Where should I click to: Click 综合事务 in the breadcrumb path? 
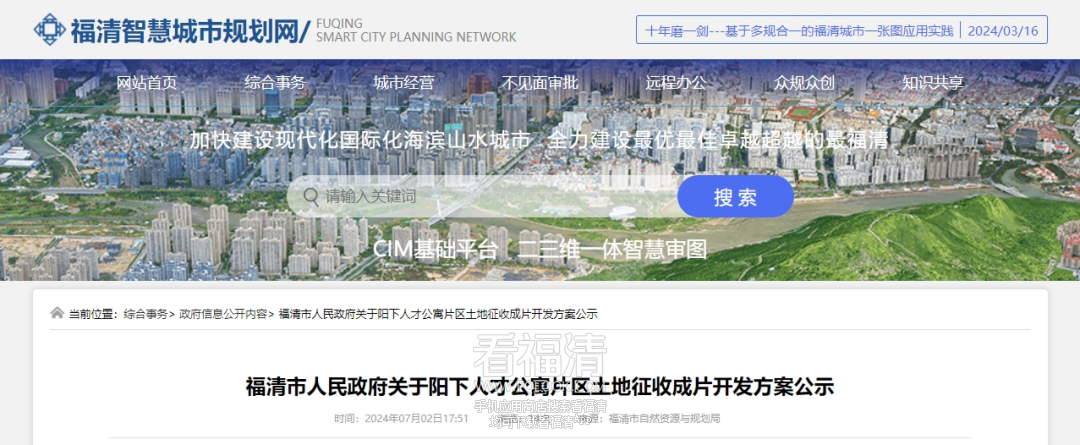tap(146, 314)
